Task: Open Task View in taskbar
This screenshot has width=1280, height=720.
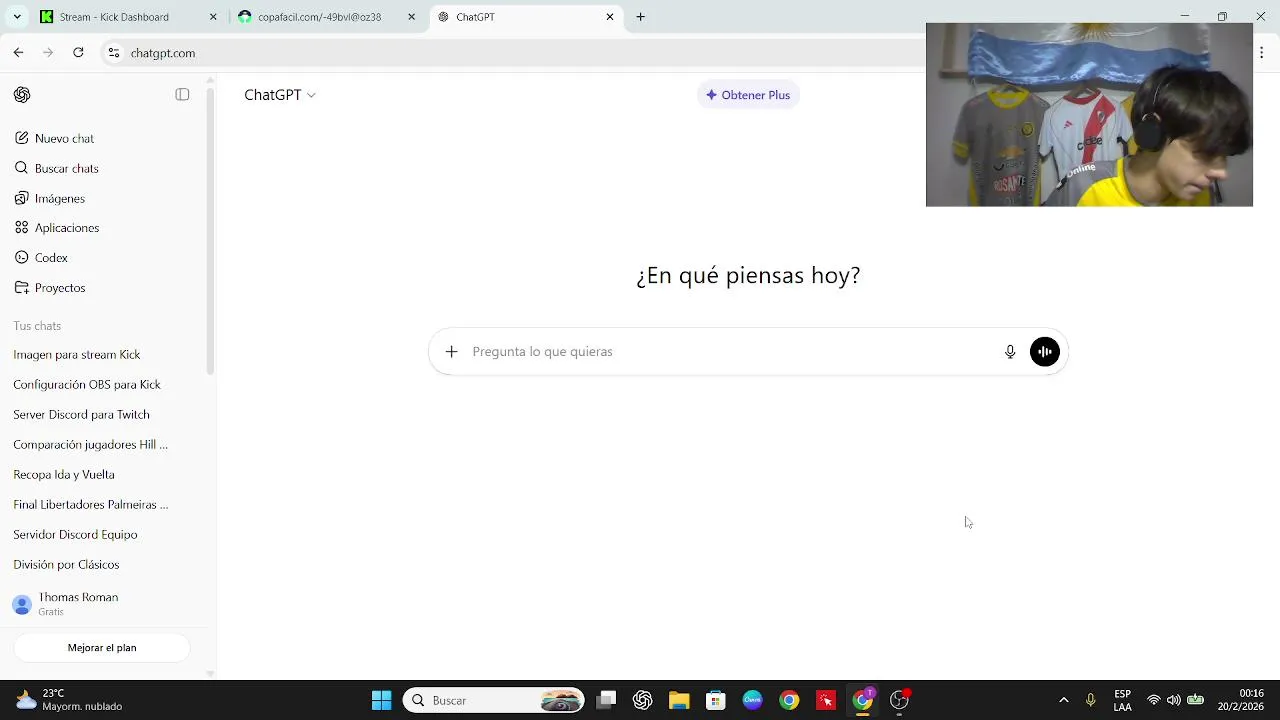Action: pyautogui.click(x=606, y=700)
